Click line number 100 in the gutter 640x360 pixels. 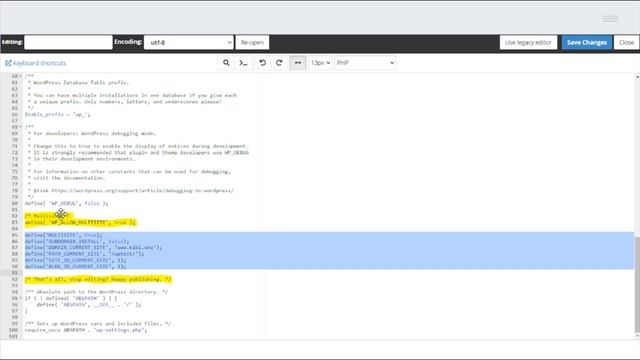point(13,330)
